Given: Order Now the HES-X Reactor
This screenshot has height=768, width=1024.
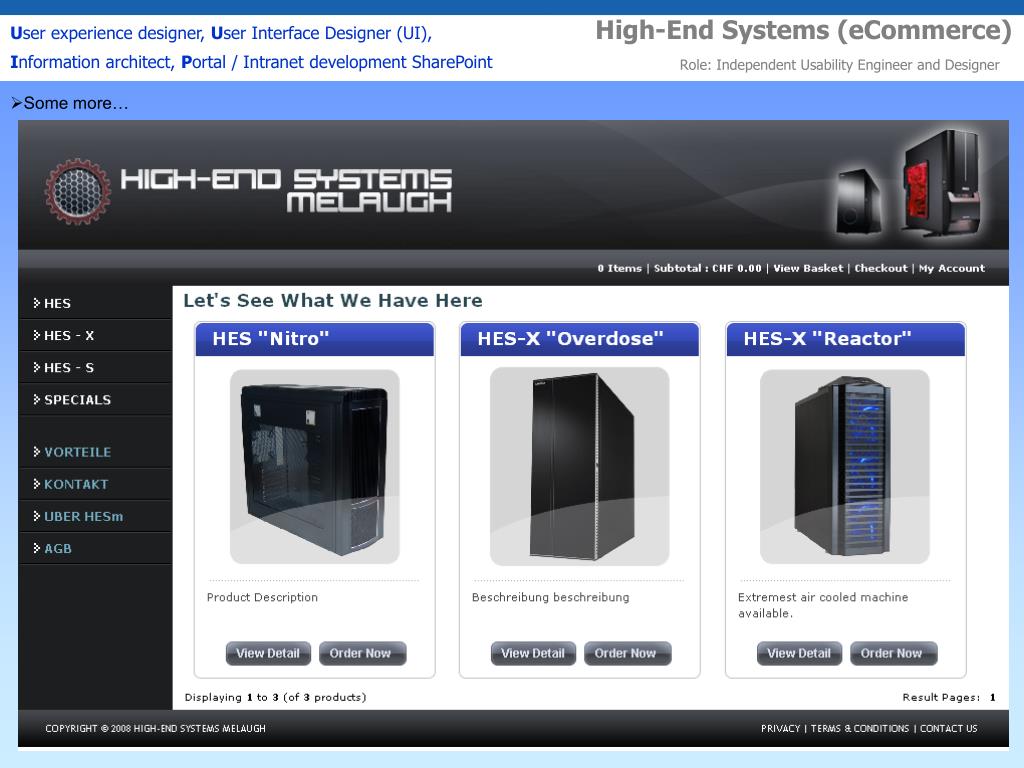Looking at the screenshot, I should [893, 653].
